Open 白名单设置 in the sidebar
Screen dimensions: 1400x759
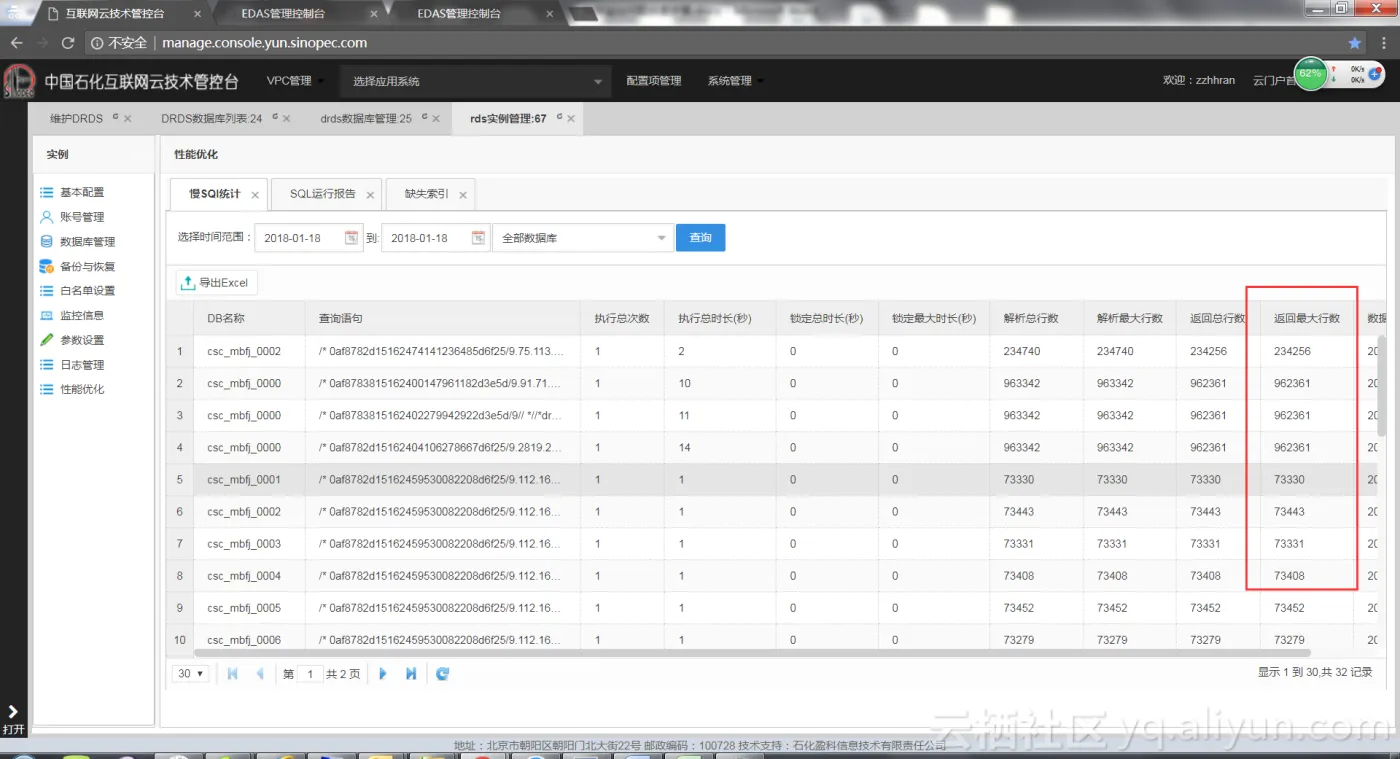(87, 291)
